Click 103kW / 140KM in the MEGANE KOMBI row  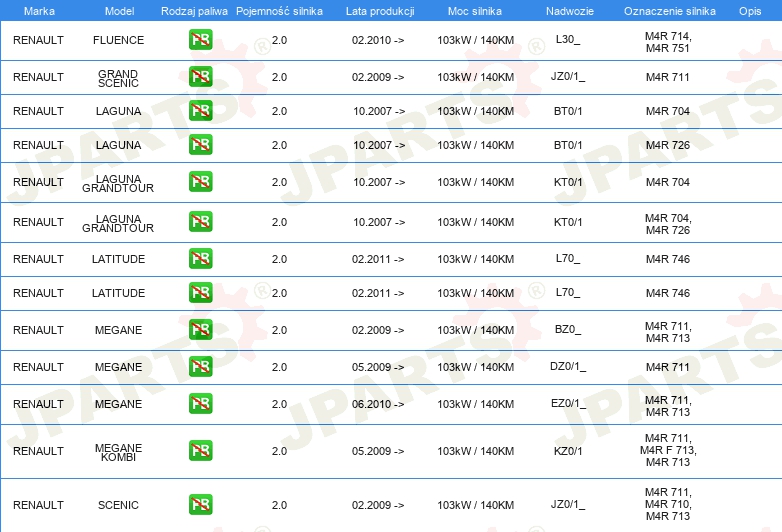(x=476, y=451)
